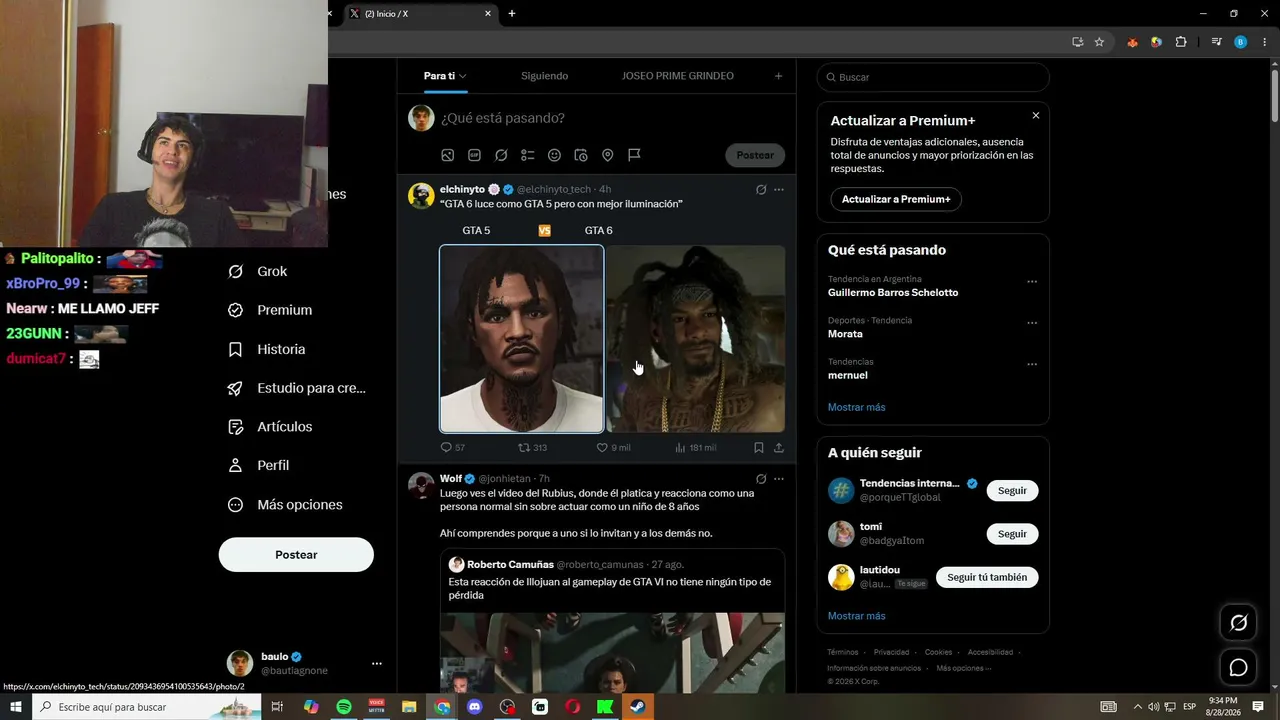View analytics showing 181 mil views

(x=695, y=448)
